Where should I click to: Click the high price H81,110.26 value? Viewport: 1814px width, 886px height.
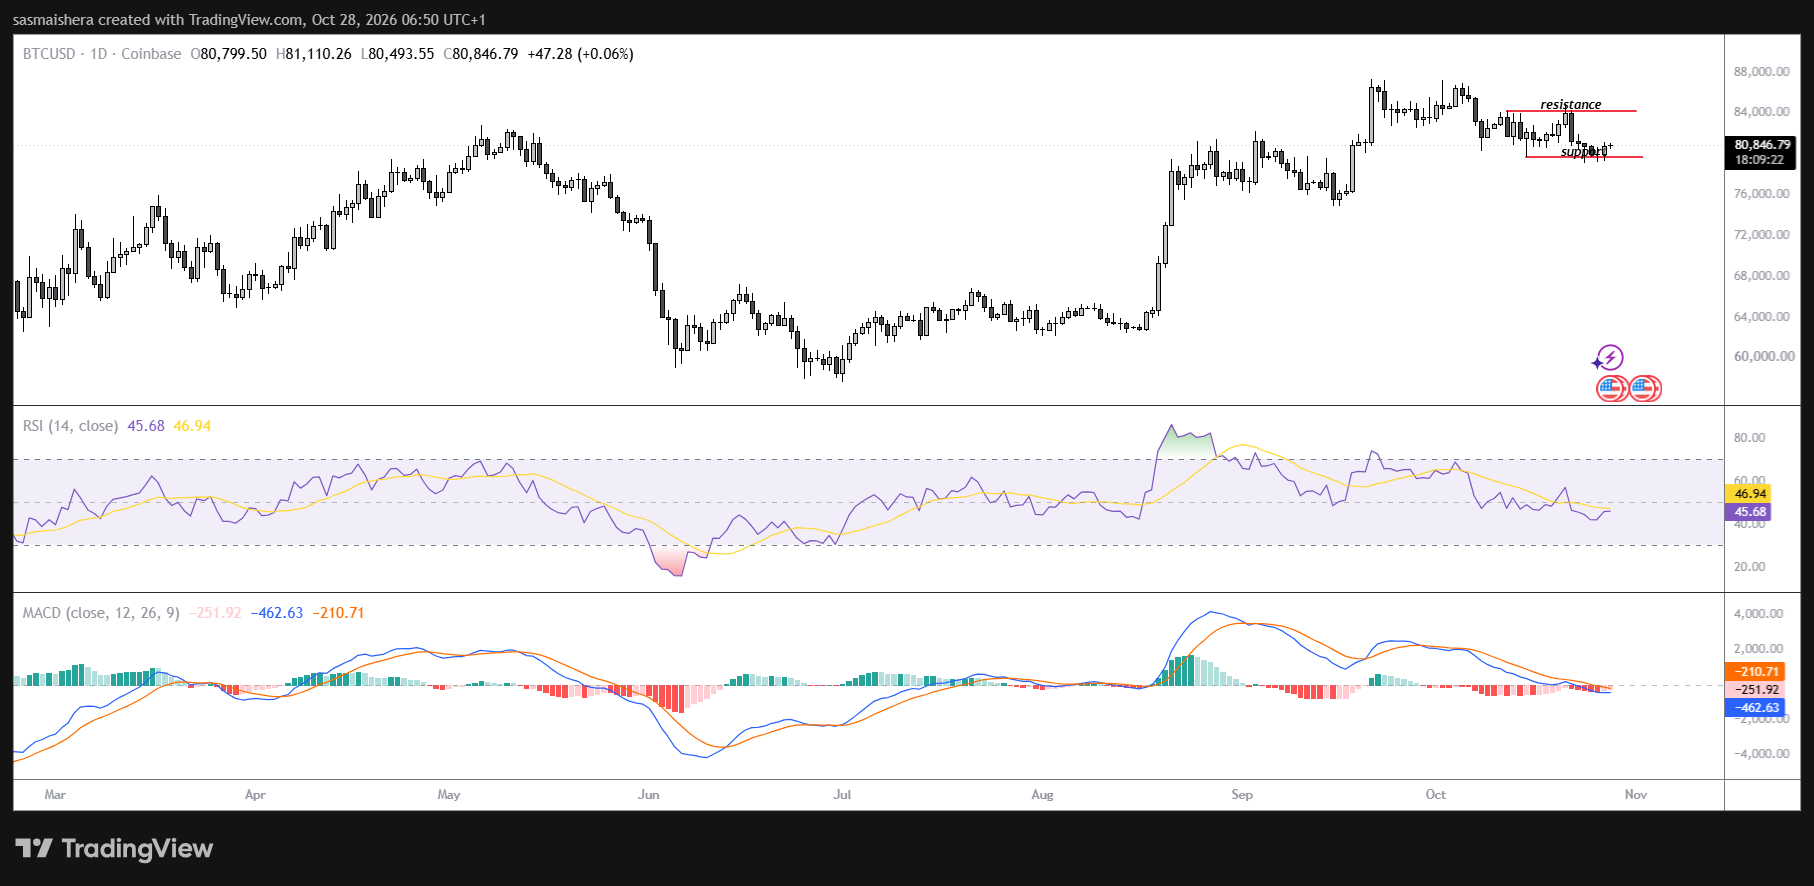(x=314, y=54)
